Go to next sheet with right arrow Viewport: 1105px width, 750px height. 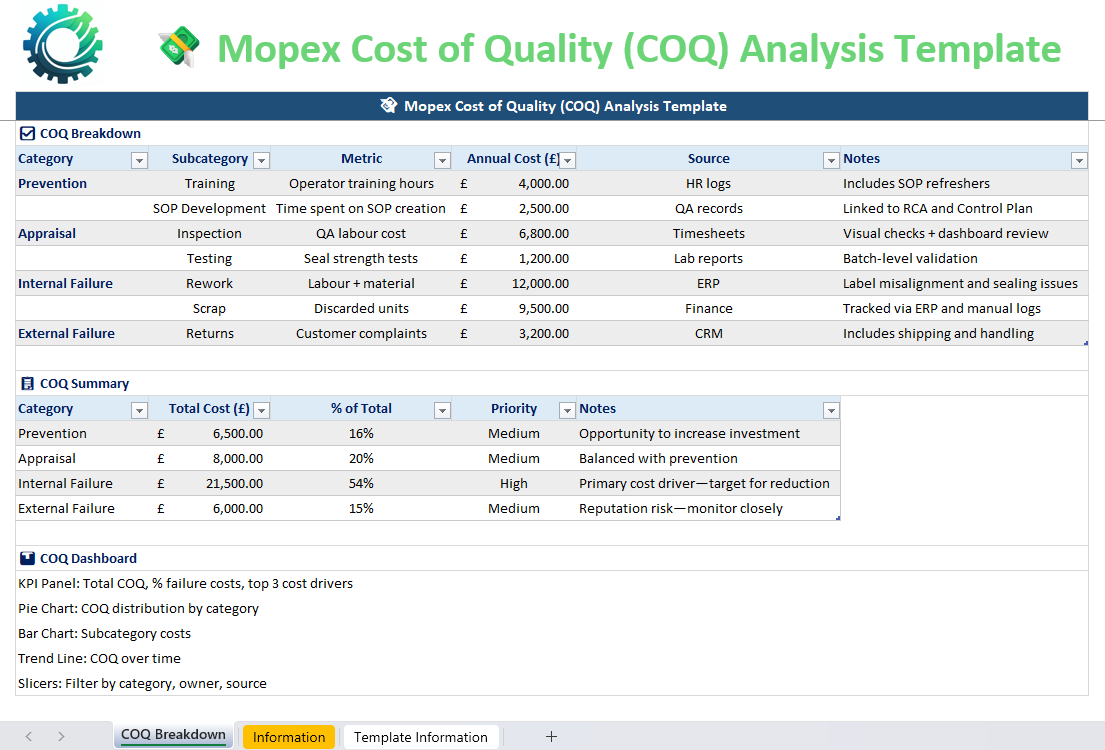(61, 737)
